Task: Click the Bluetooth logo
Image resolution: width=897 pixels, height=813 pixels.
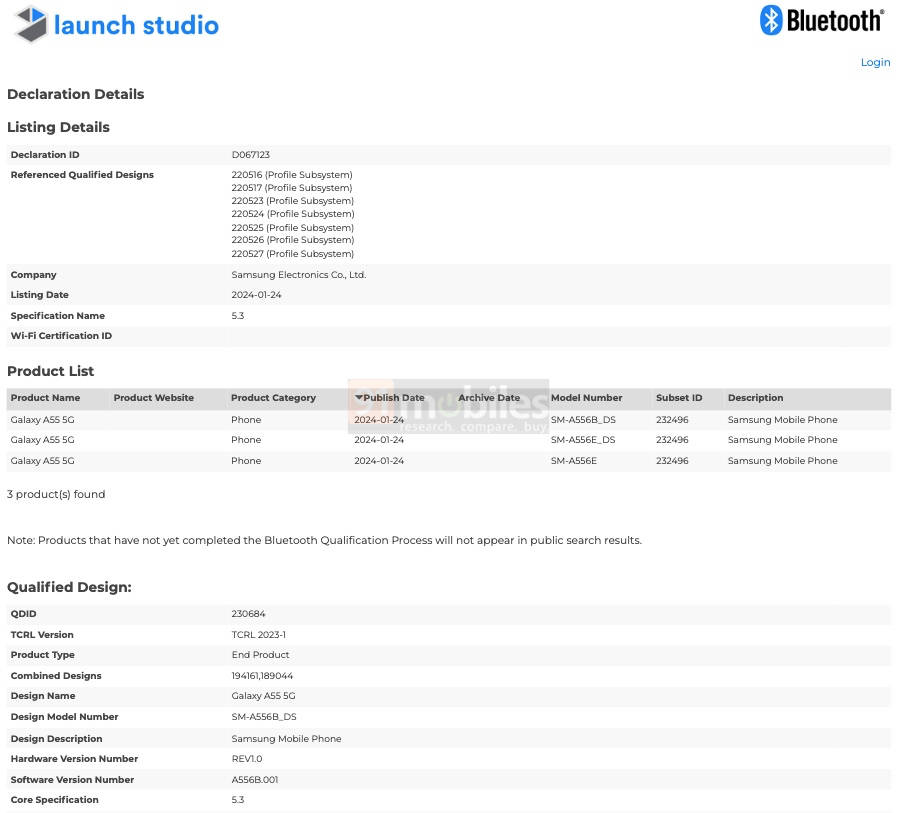Action: click(x=821, y=21)
